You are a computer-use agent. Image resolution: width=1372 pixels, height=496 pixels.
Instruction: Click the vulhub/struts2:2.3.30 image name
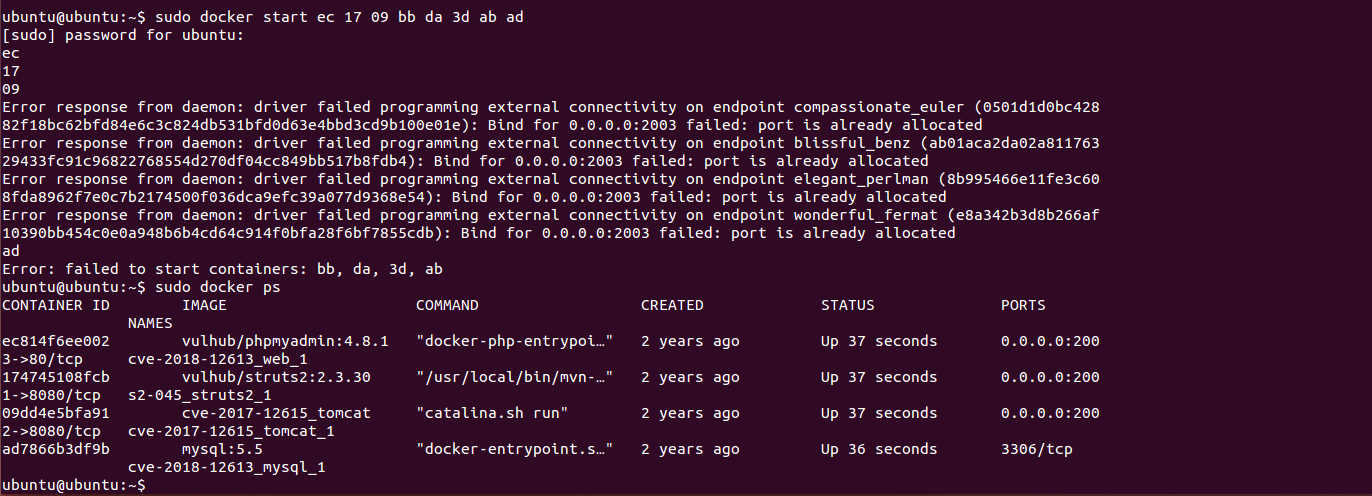point(276,378)
